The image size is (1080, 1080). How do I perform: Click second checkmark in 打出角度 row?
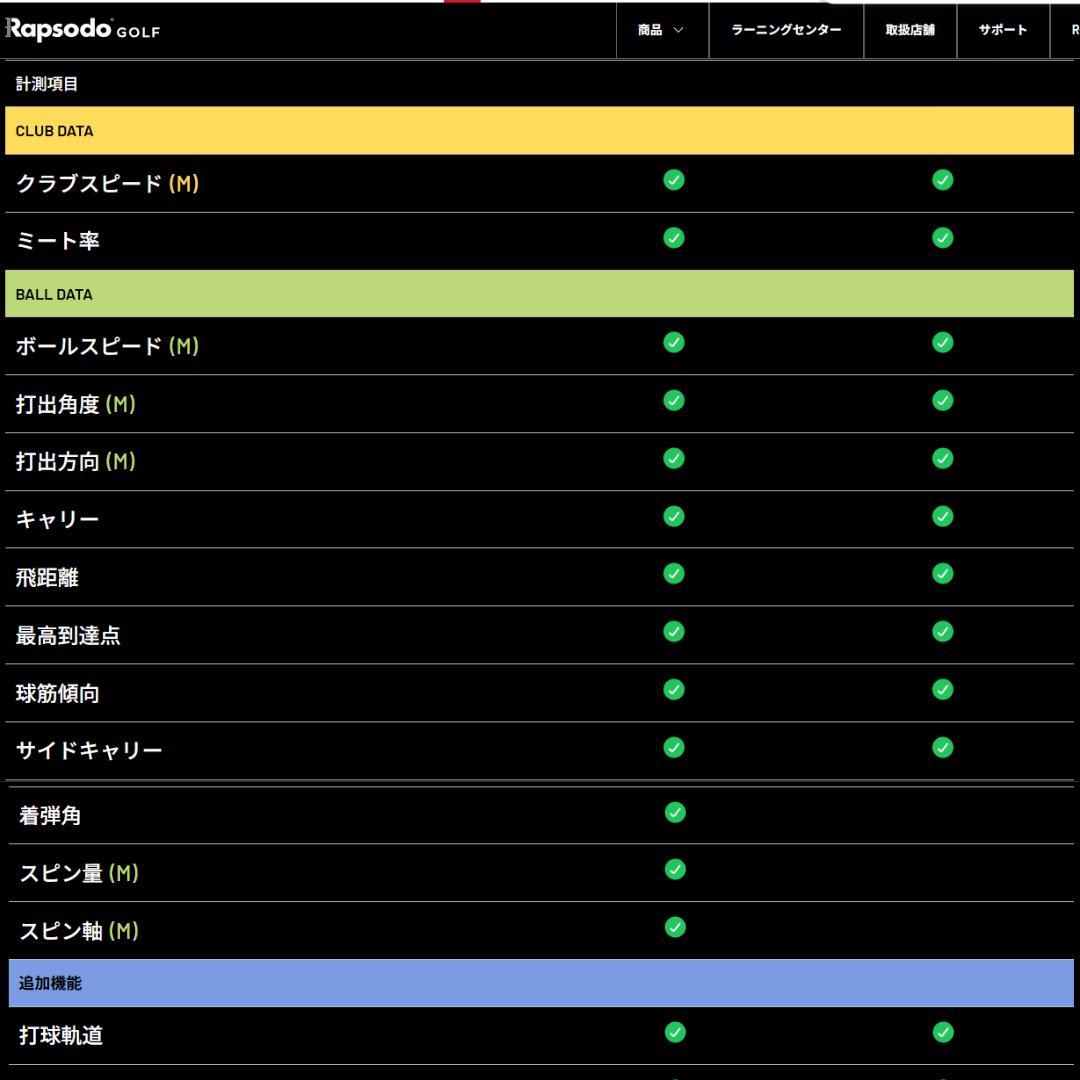pos(942,400)
